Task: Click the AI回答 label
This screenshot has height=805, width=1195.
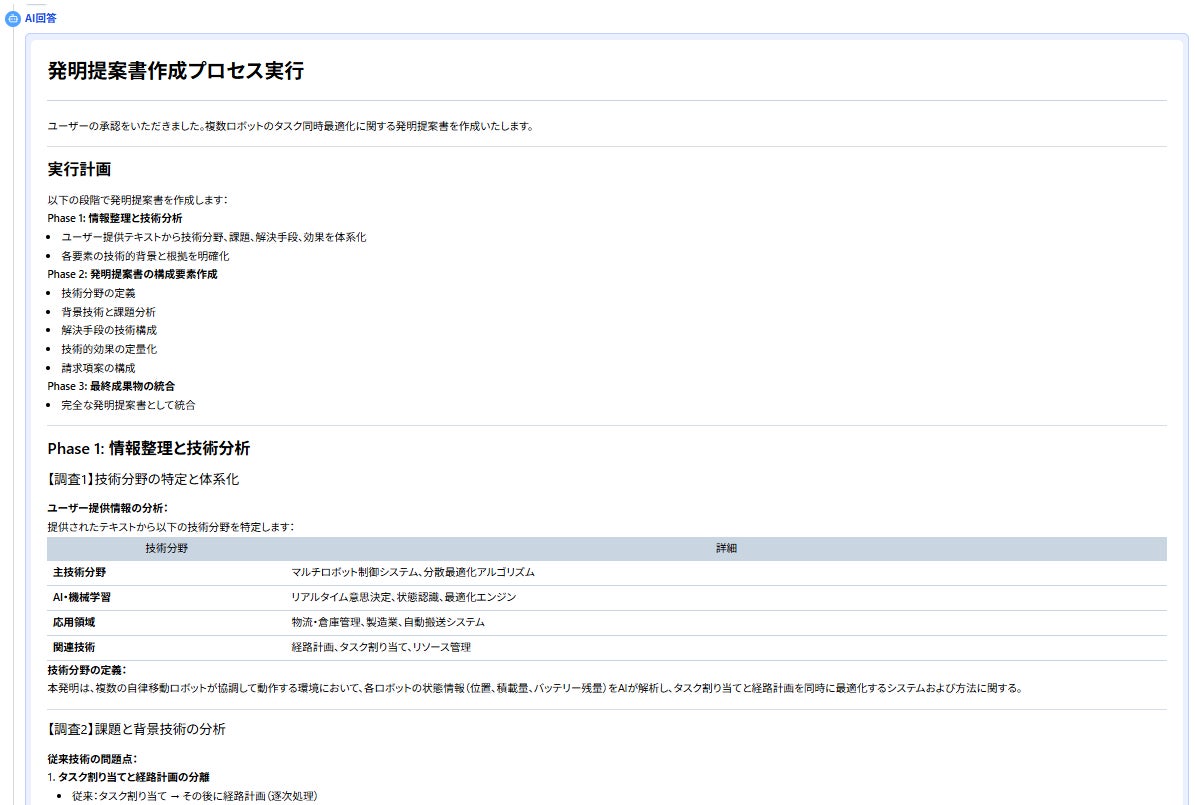Action: (40, 18)
